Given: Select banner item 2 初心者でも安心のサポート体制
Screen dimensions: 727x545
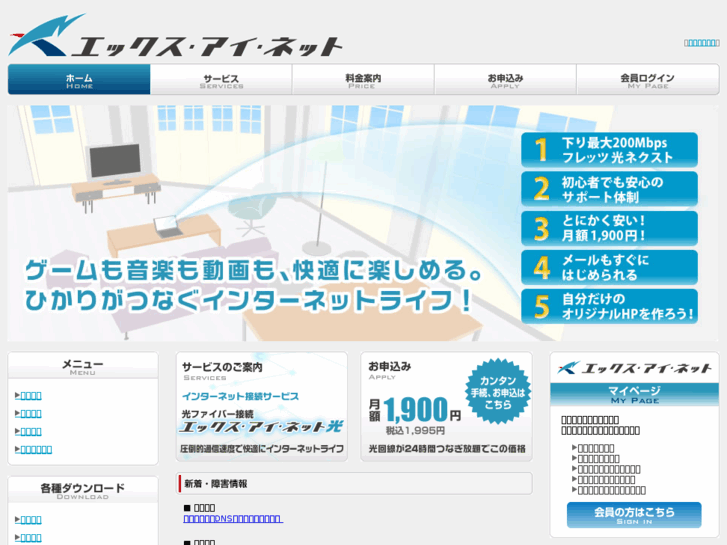Looking at the screenshot, I should pyautogui.click(x=609, y=189).
